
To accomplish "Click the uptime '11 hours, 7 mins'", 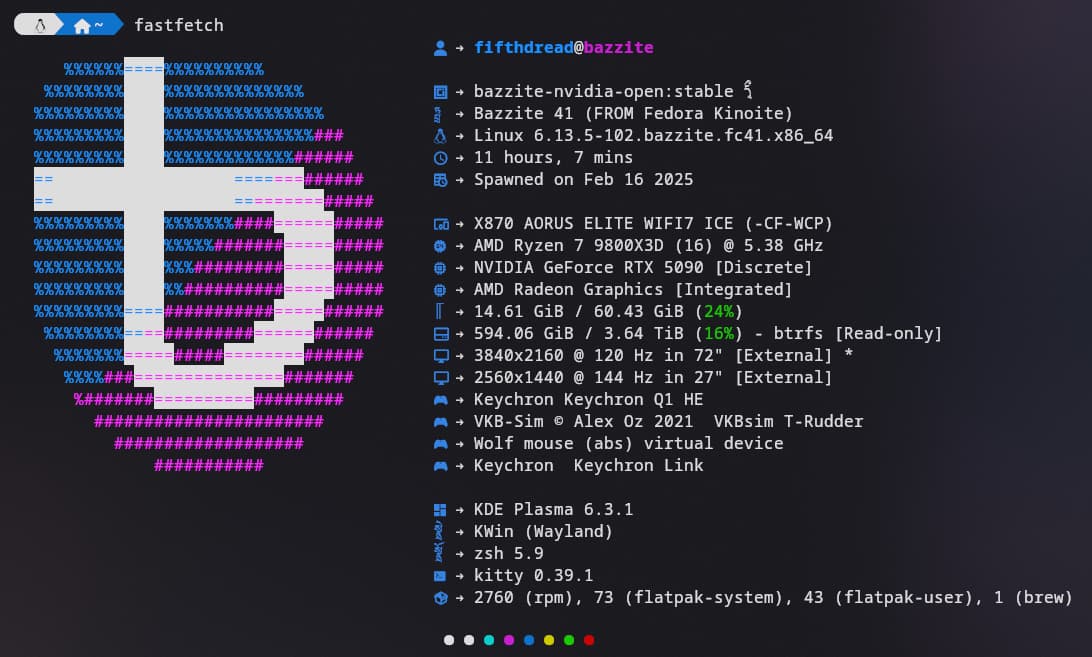I will (x=554, y=157).
